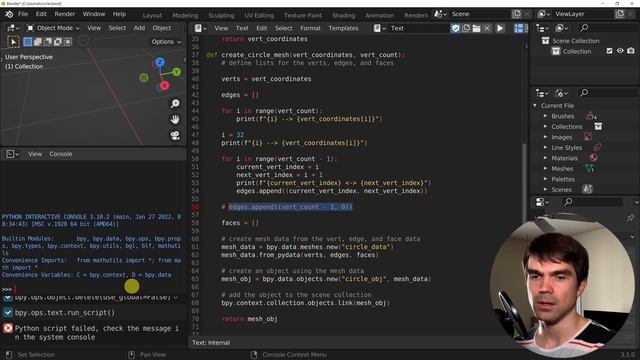Click the Scene name field
Viewport: 640px width, 360px height.
coord(480,14)
